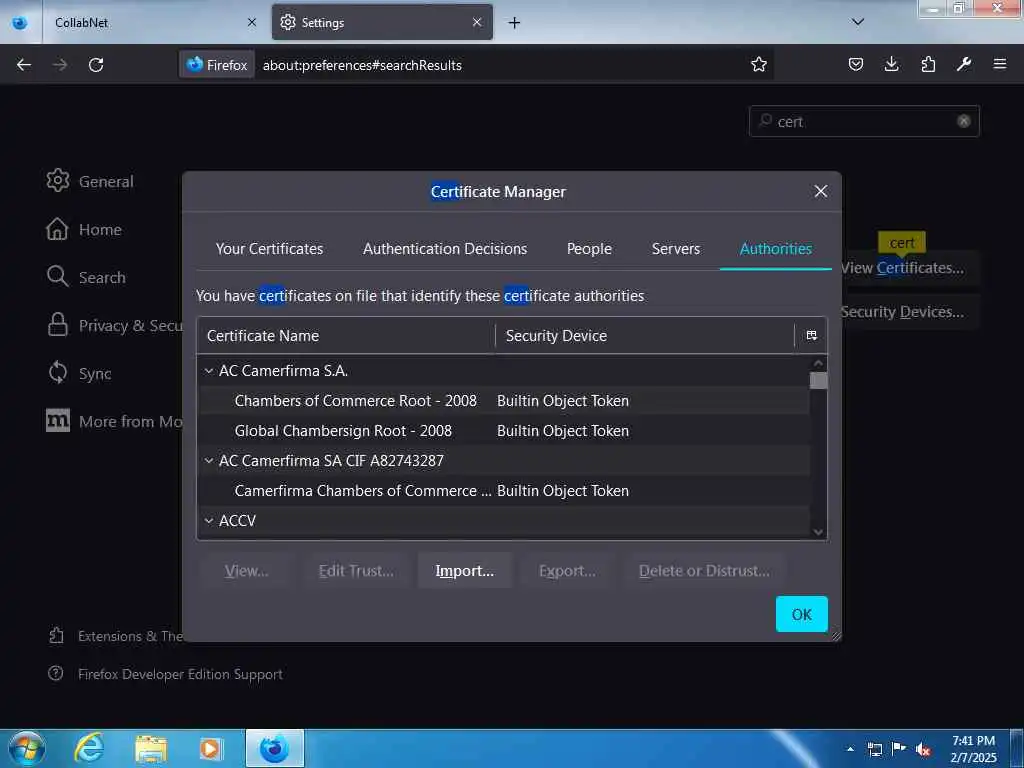This screenshot has height=768, width=1024.
Task: Click the Edit Trust... button
Action: [356, 570]
